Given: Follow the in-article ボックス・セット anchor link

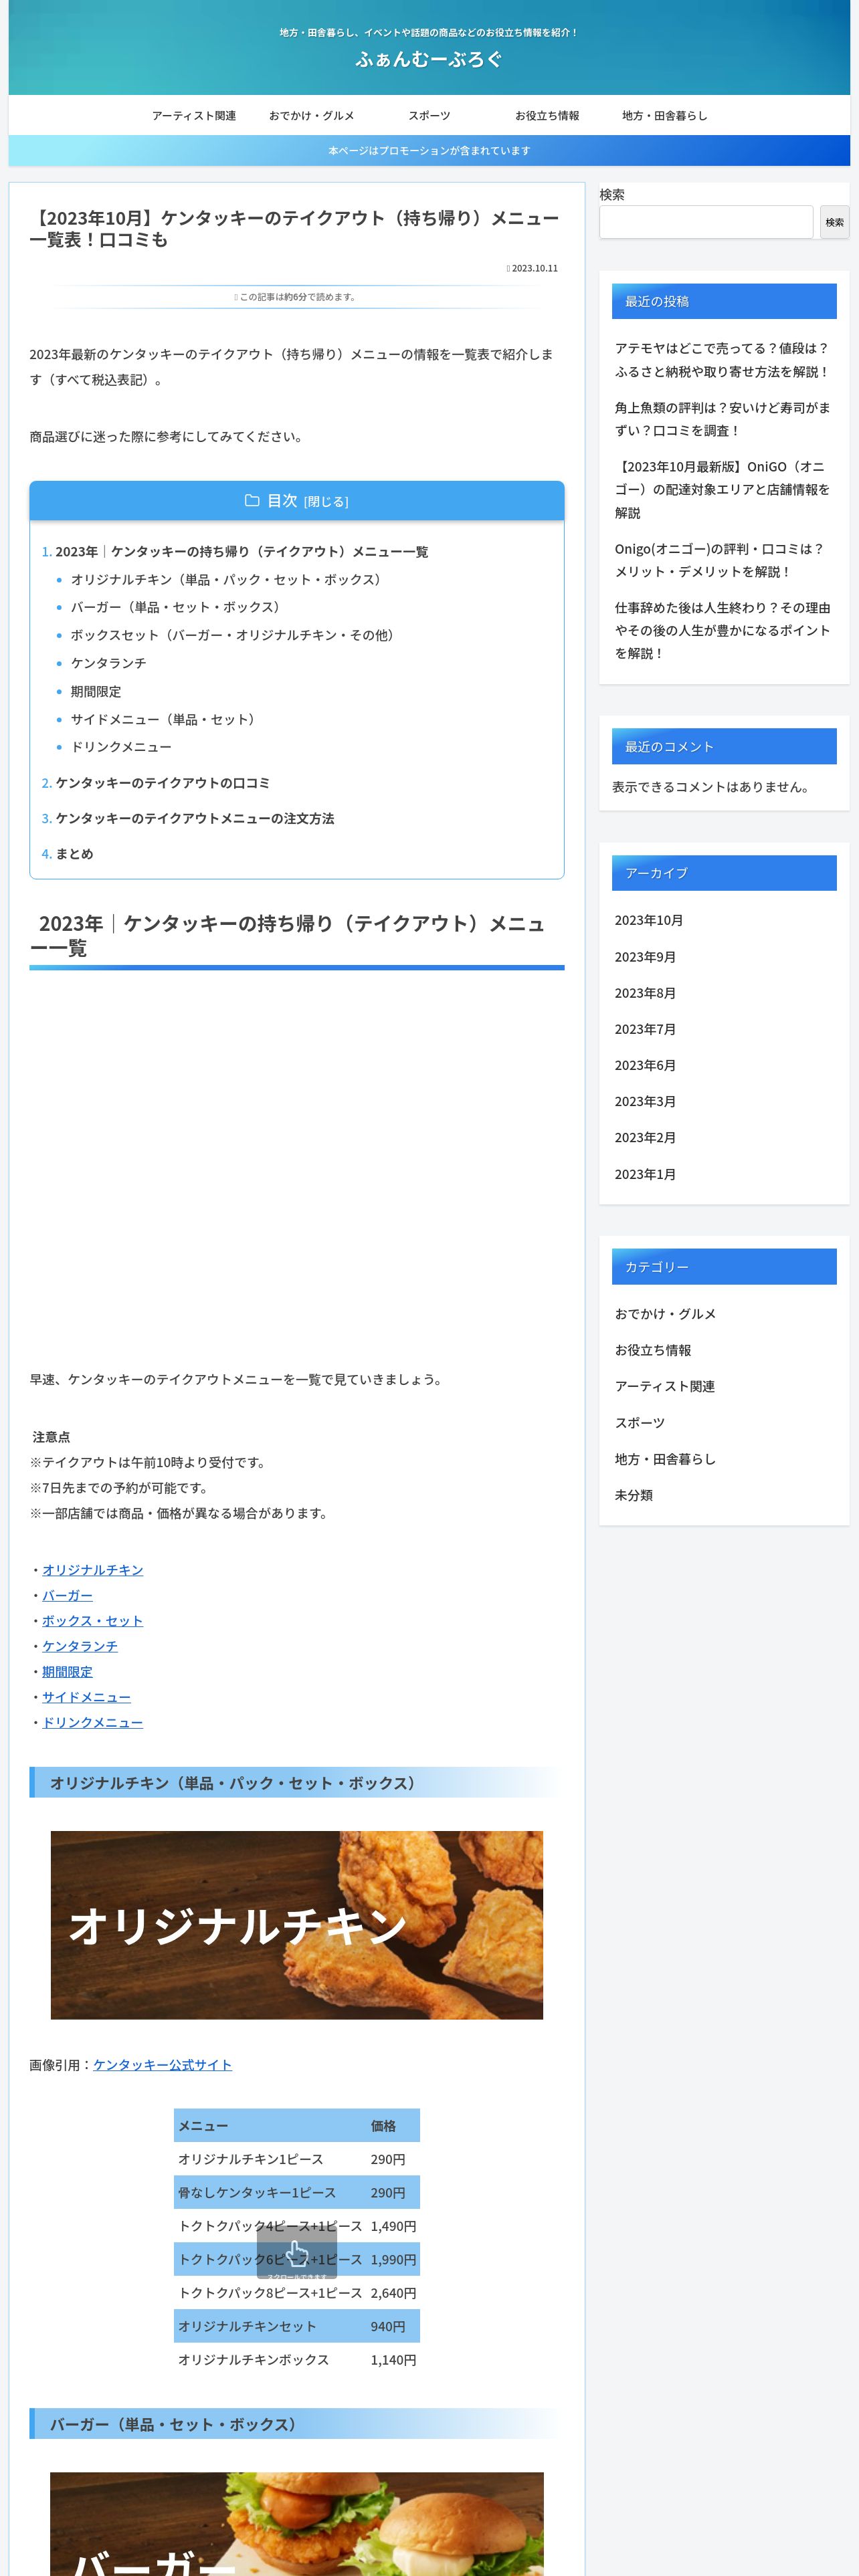Looking at the screenshot, I should [x=93, y=1621].
